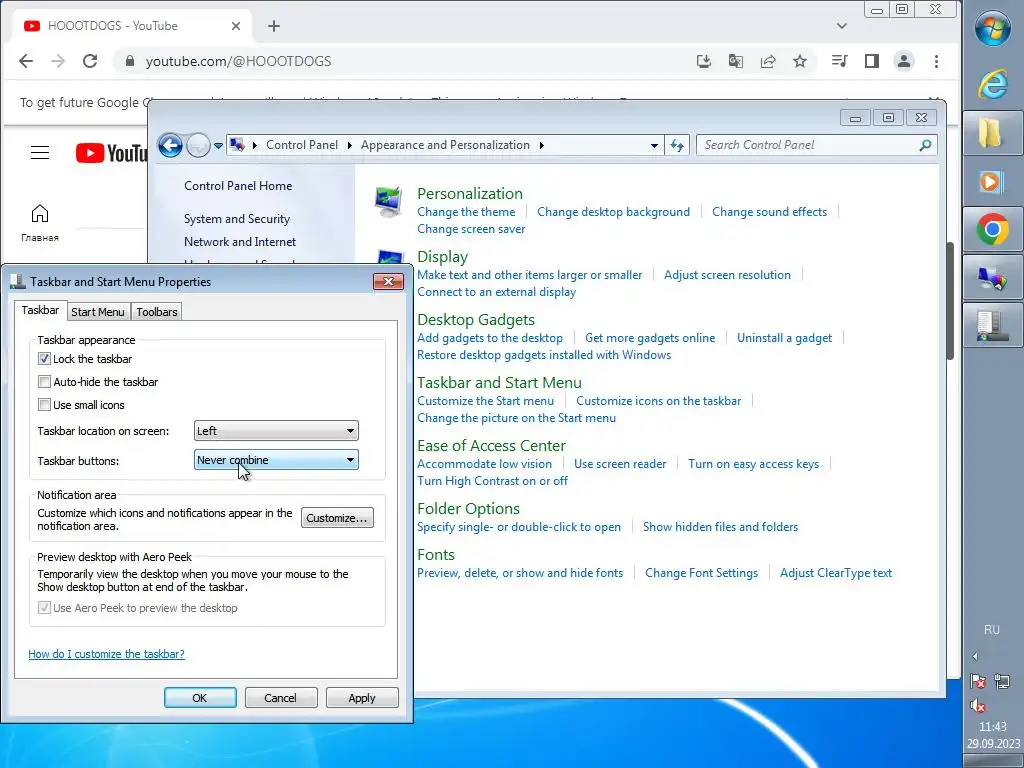This screenshot has width=1024, height=768.
Task: Click the Chrome address bar URL
Action: click(238, 61)
